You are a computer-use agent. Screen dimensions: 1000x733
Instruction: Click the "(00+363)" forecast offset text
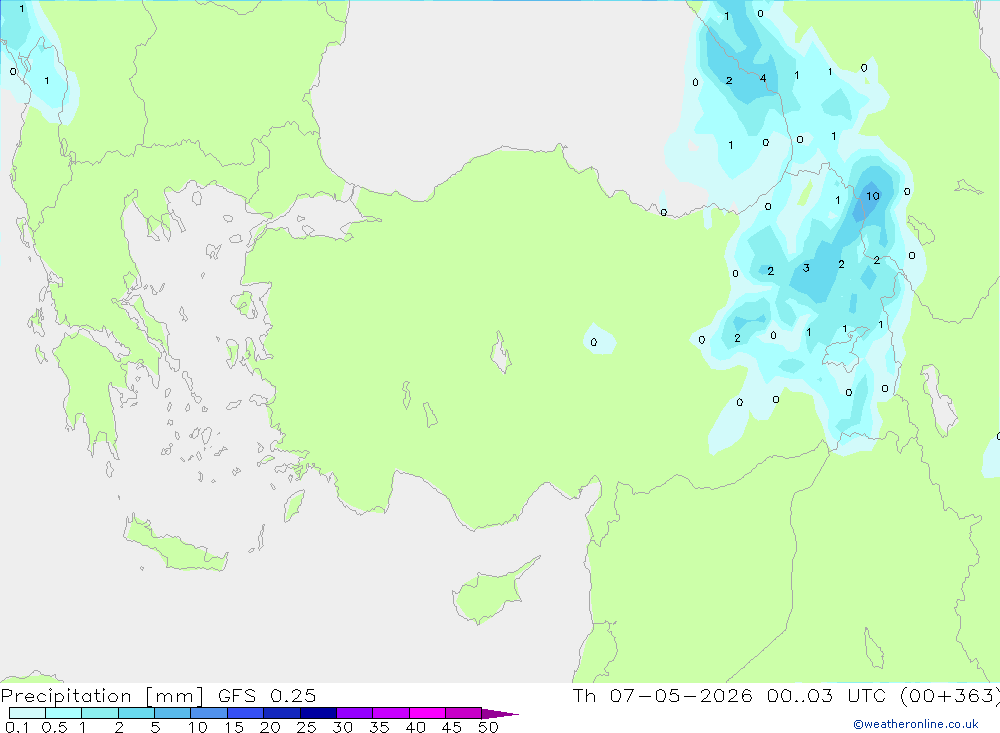click(x=950, y=695)
